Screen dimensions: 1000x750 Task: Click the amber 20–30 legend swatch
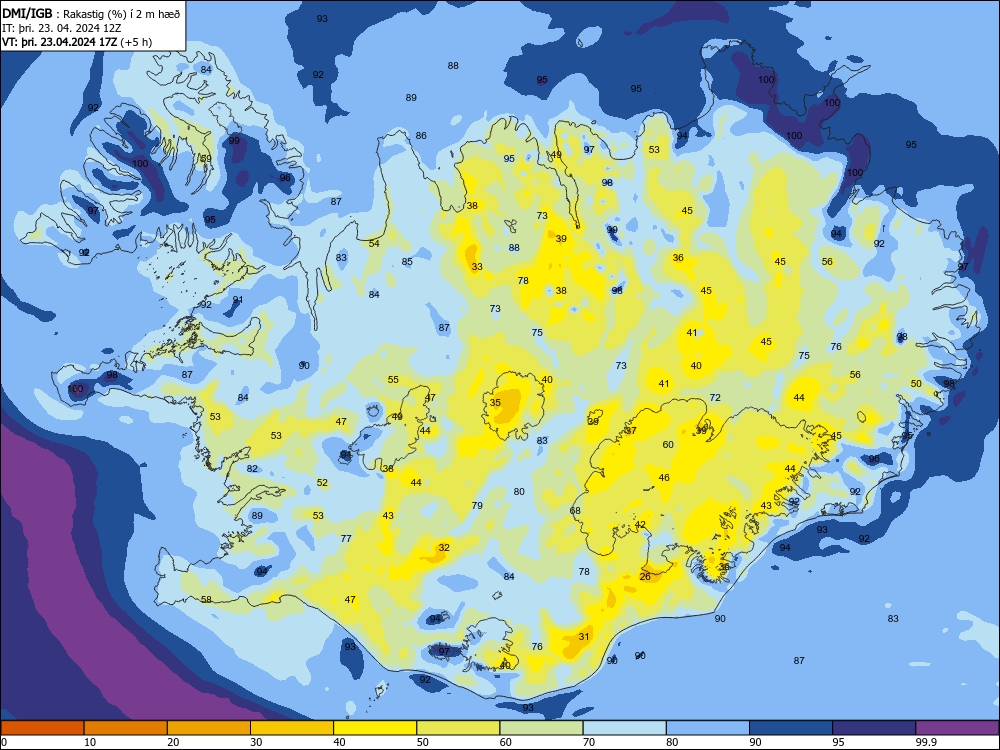209,728
